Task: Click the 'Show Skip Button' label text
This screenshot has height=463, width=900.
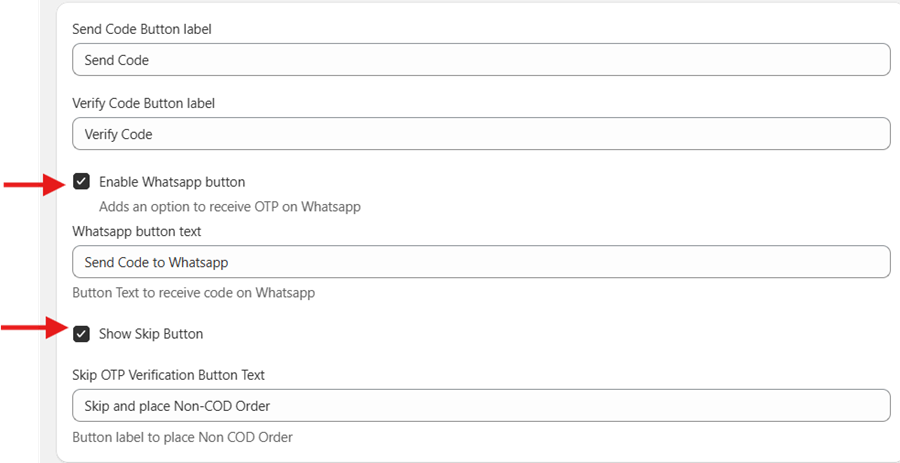Action: pyautogui.click(x=150, y=334)
